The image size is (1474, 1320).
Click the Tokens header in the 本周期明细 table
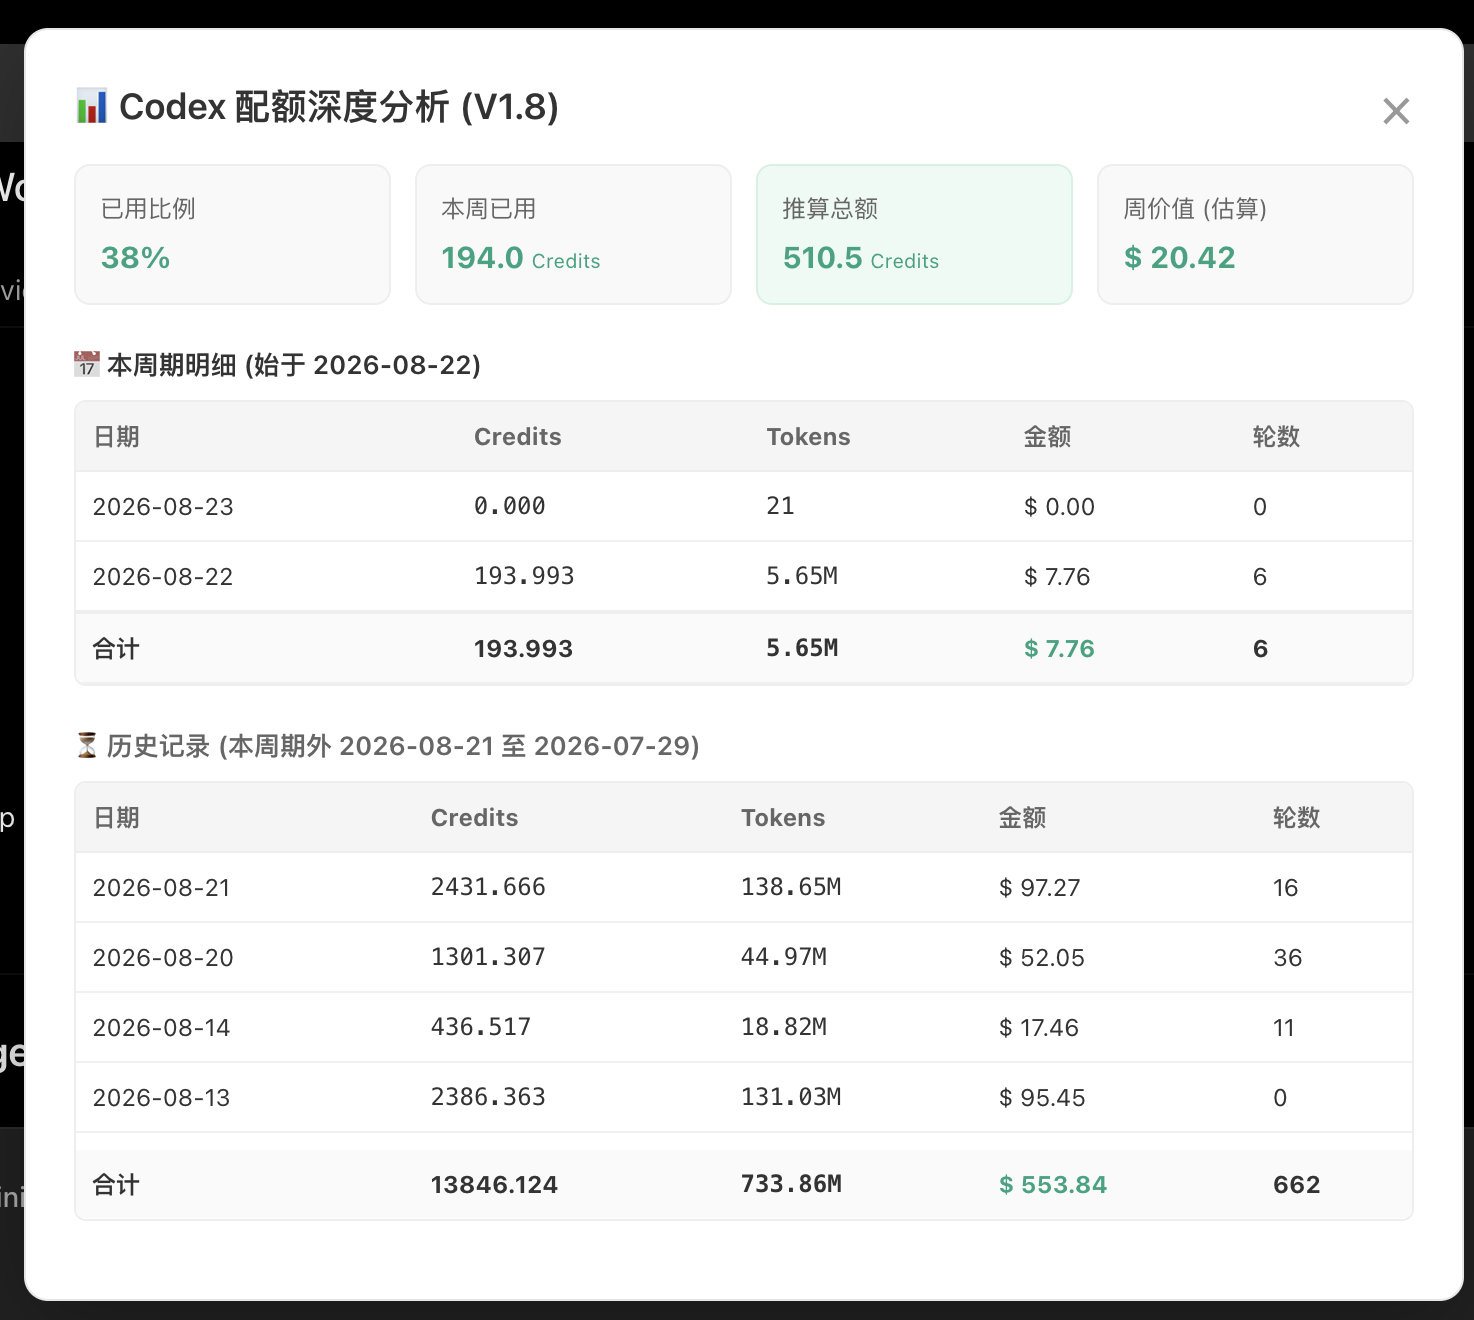point(808,437)
